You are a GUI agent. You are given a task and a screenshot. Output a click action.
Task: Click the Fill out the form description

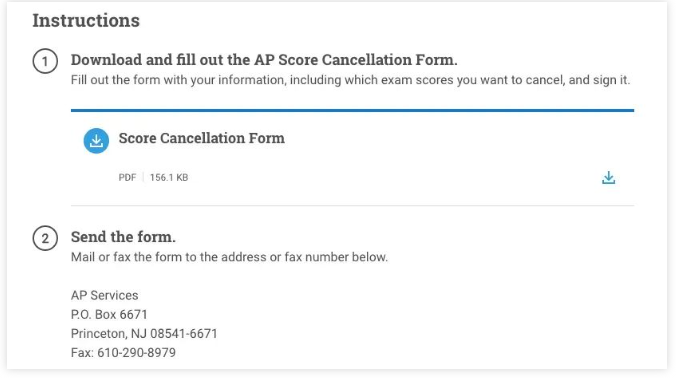pos(351,80)
